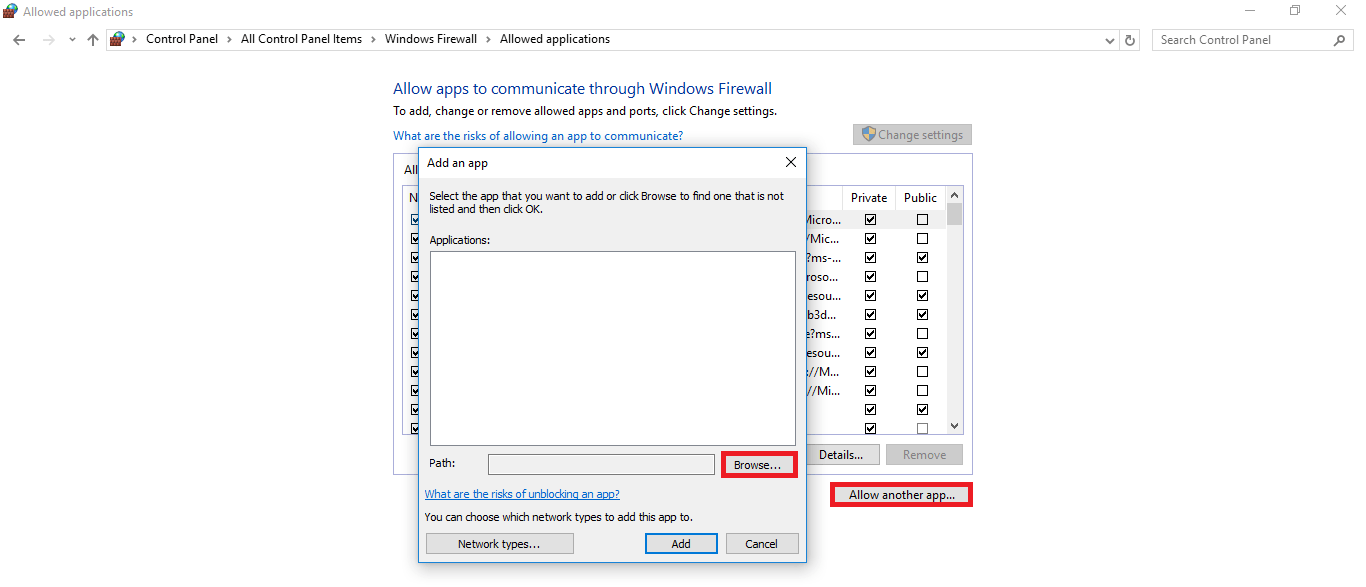1366x587 pixels.
Task: Enable Public for the '//Mi...' row
Action: pos(922,391)
